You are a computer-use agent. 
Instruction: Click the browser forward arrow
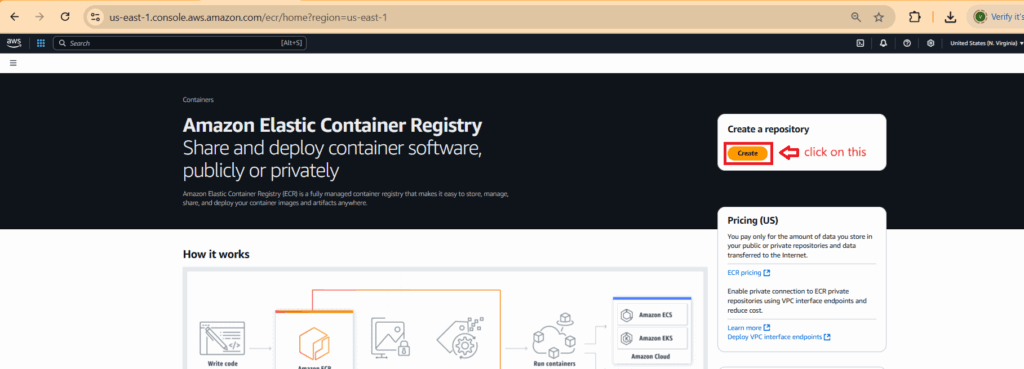pyautogui.click(x=39, y=17)
